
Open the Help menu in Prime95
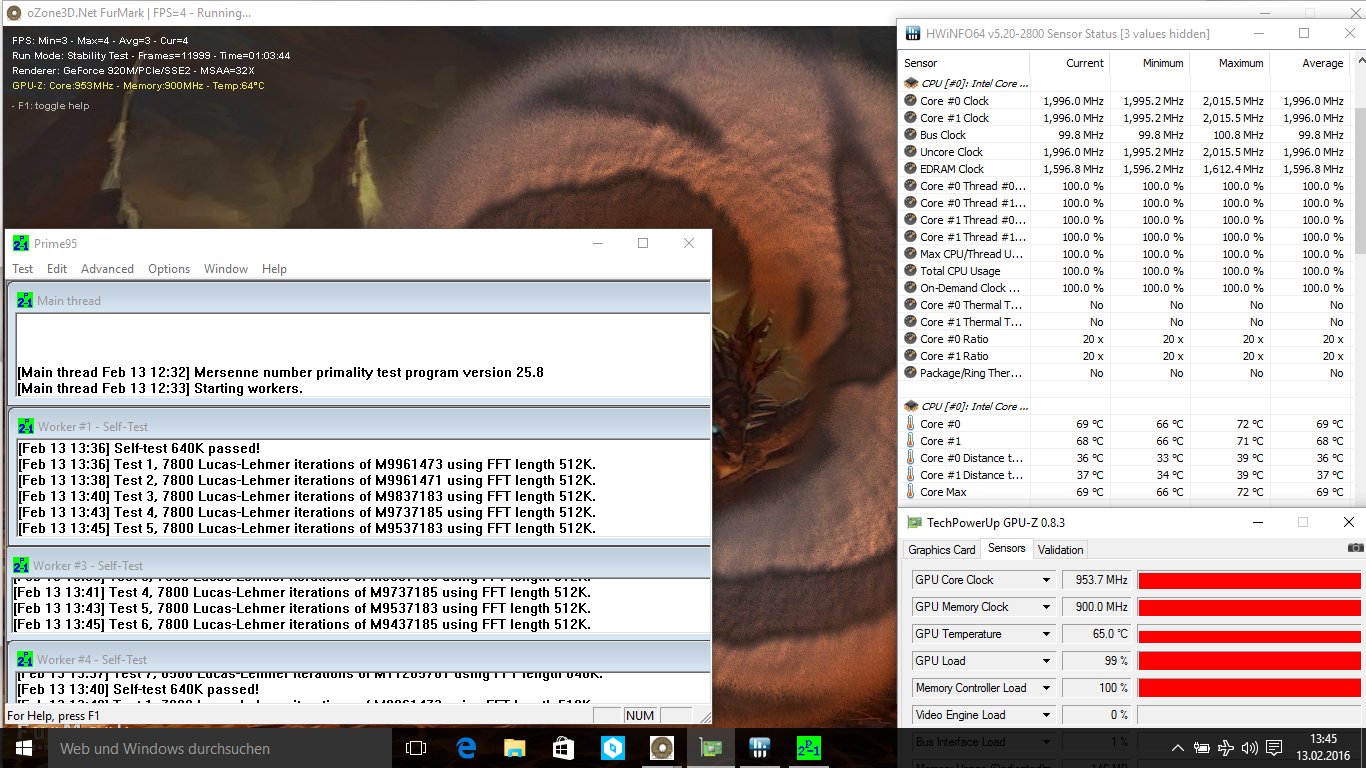(x=274, y=269)
